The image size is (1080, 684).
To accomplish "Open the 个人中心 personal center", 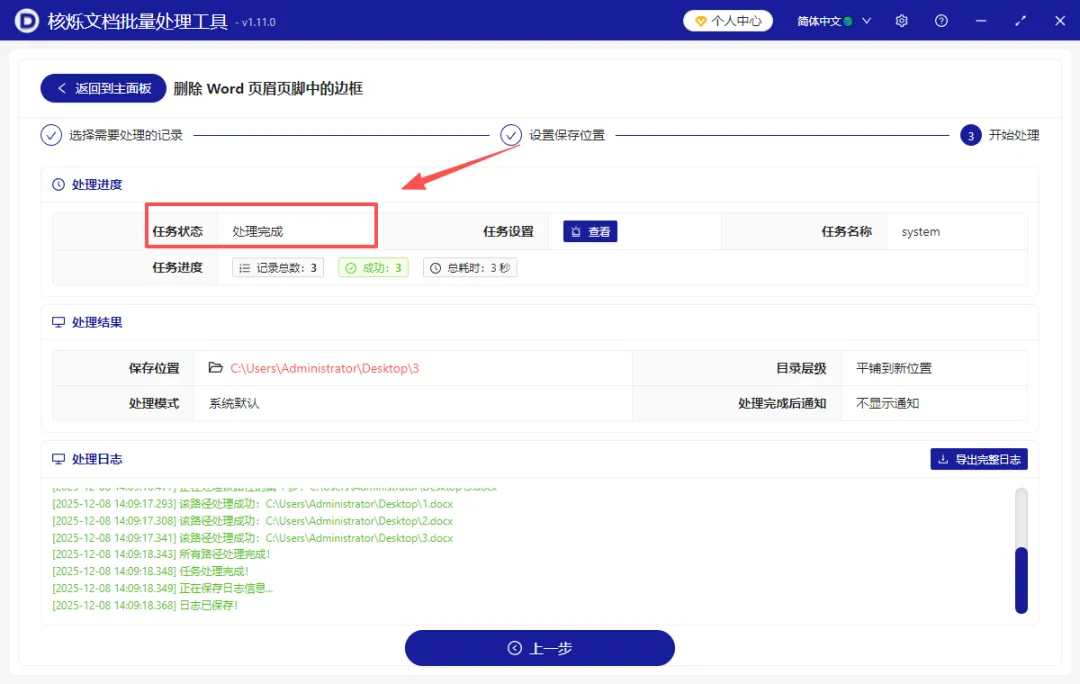I will pos(728,21).
